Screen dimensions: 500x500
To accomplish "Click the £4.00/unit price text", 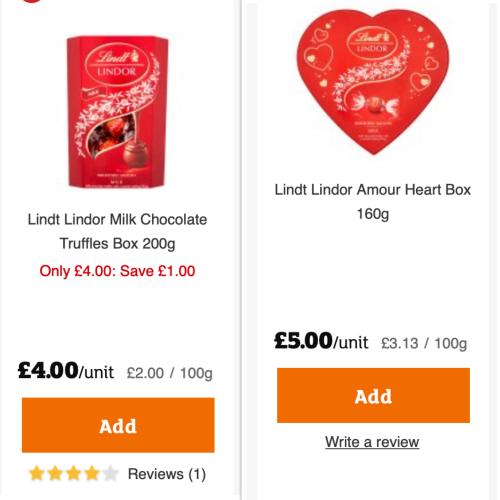I will pos(66,371).
